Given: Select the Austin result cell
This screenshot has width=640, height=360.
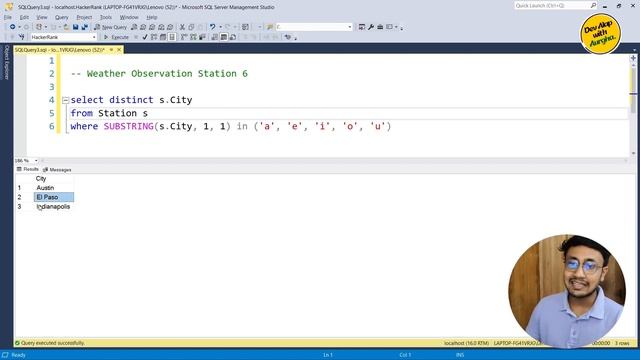Looking at the screenshot, I should point(53,188).
